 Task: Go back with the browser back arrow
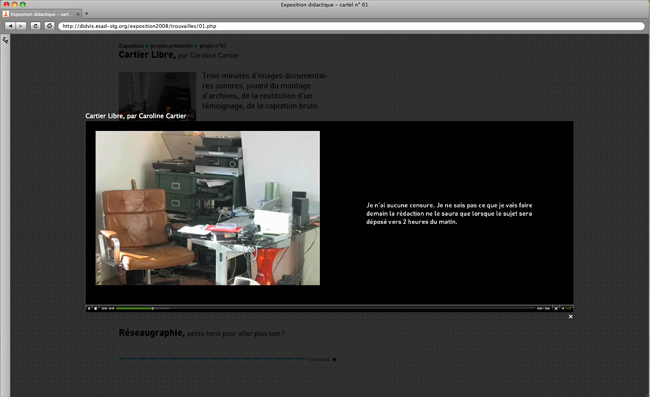(10, 26)
